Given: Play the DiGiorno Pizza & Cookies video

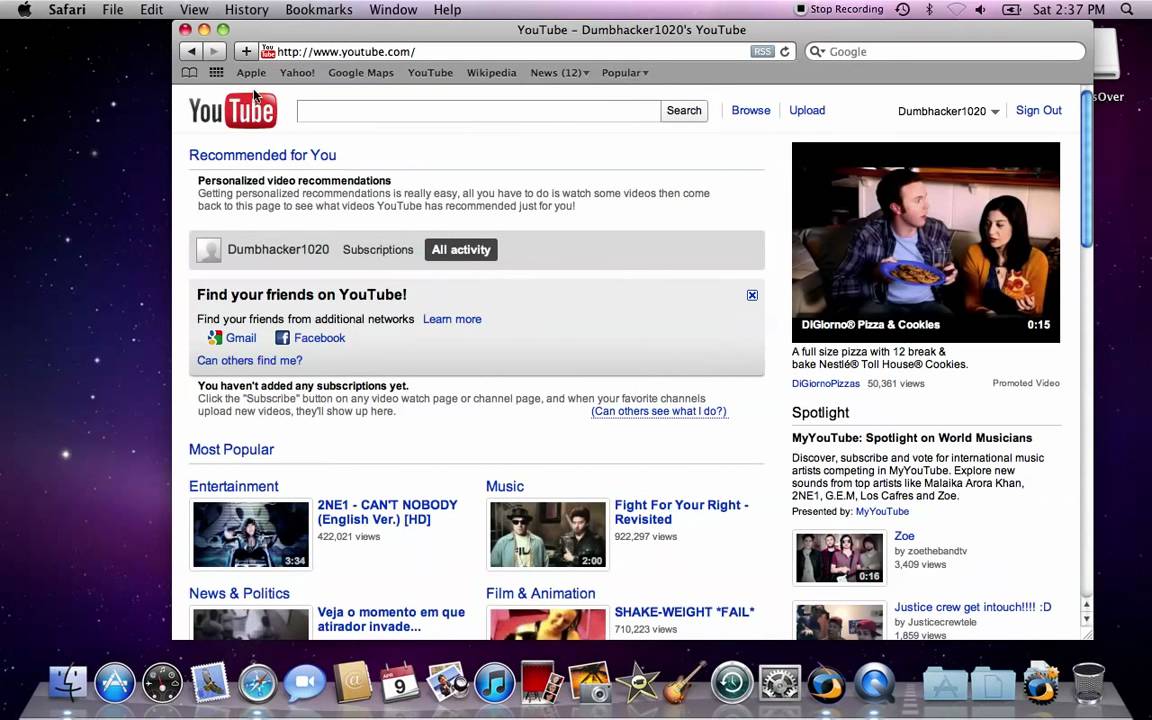Looking at the screenshot, I should coord(926,242).
